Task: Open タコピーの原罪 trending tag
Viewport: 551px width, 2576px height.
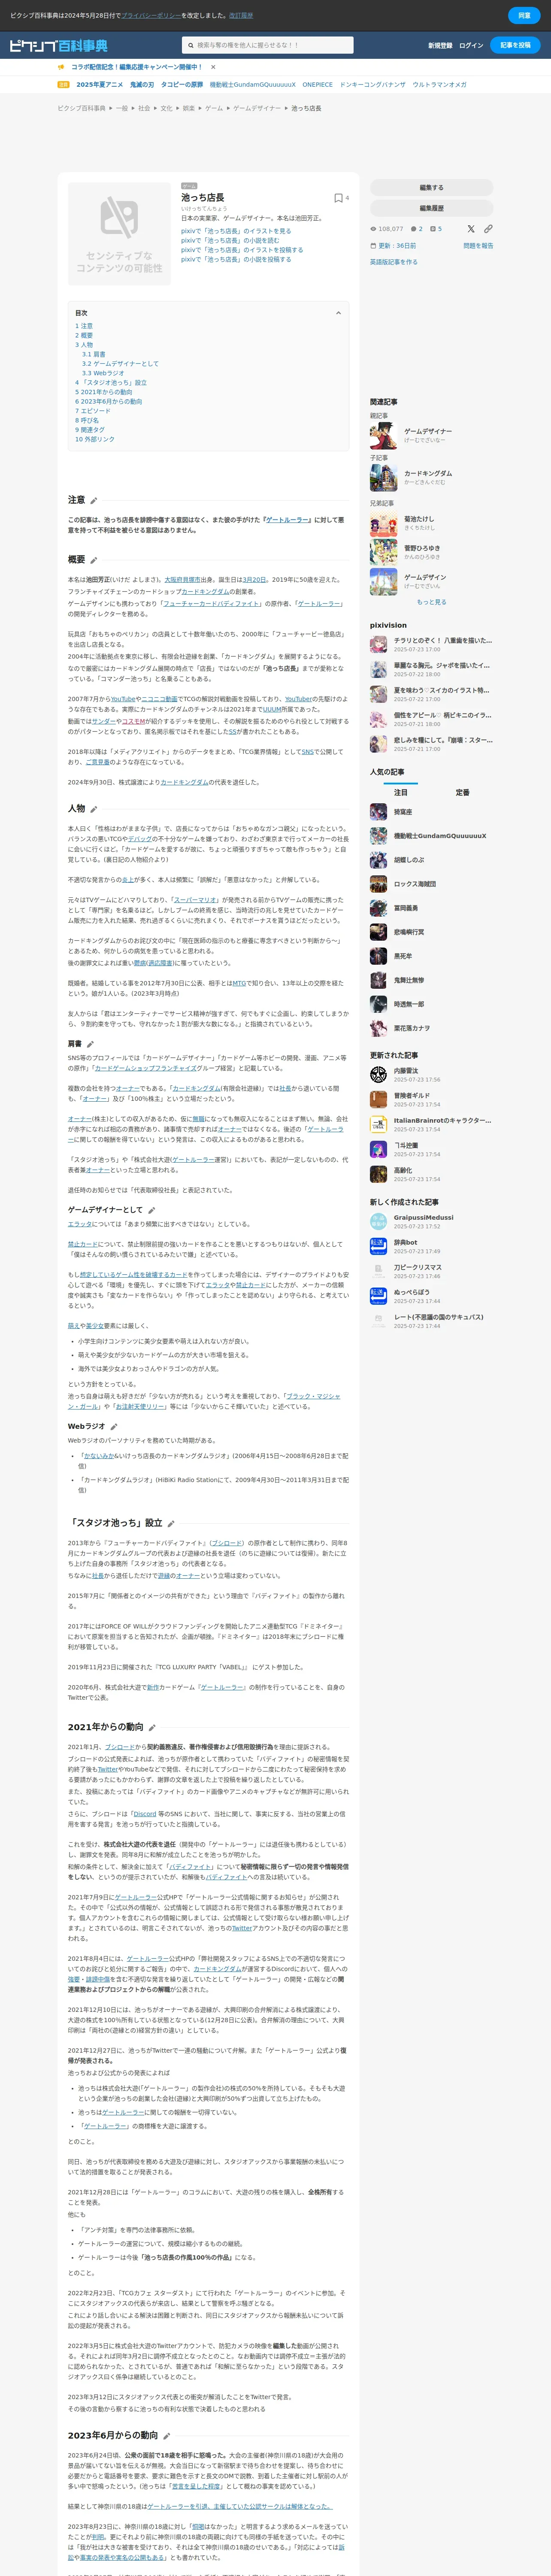Action: tap(182, 85)
